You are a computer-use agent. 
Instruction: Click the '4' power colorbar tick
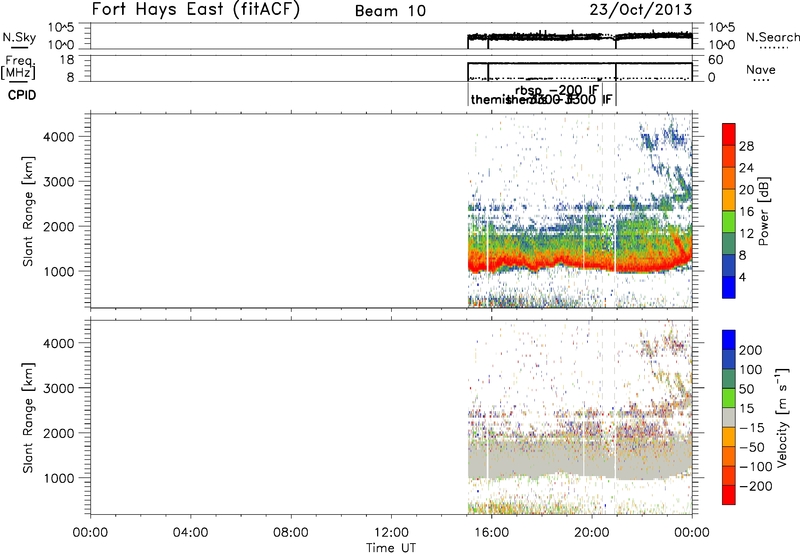[x=742, y=277]
